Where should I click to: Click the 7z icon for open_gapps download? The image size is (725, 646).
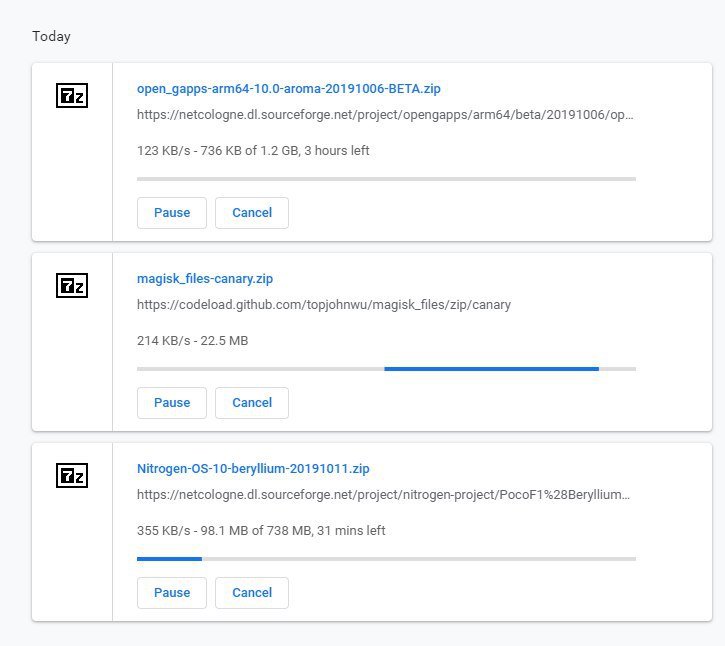pyautogui.click(x=72, y=96)
